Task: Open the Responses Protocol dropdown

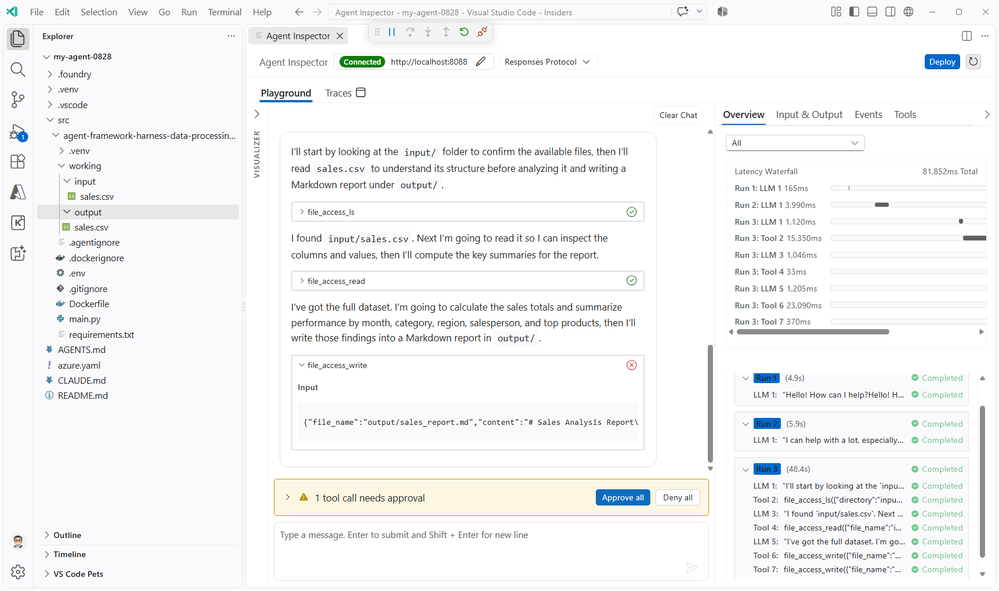Action: point(547,62)
